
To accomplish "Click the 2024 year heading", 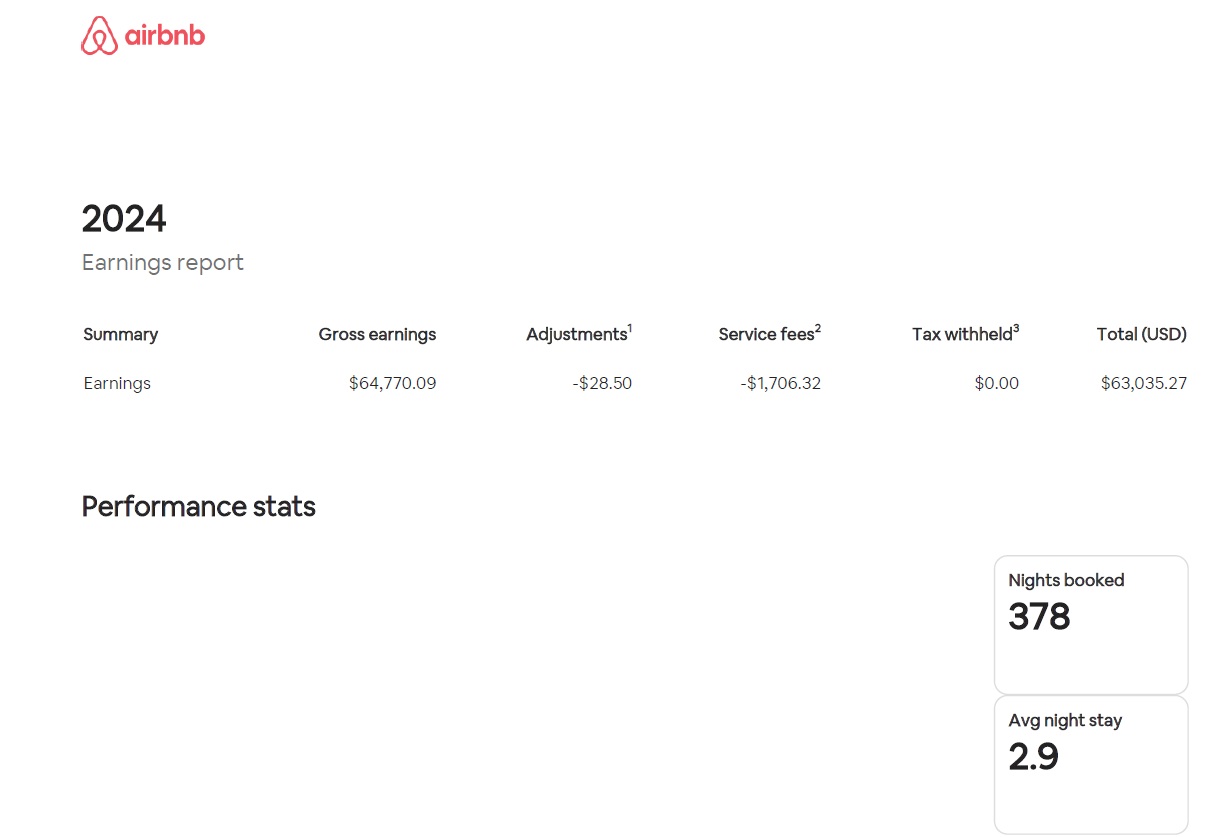I will point(124,219).
